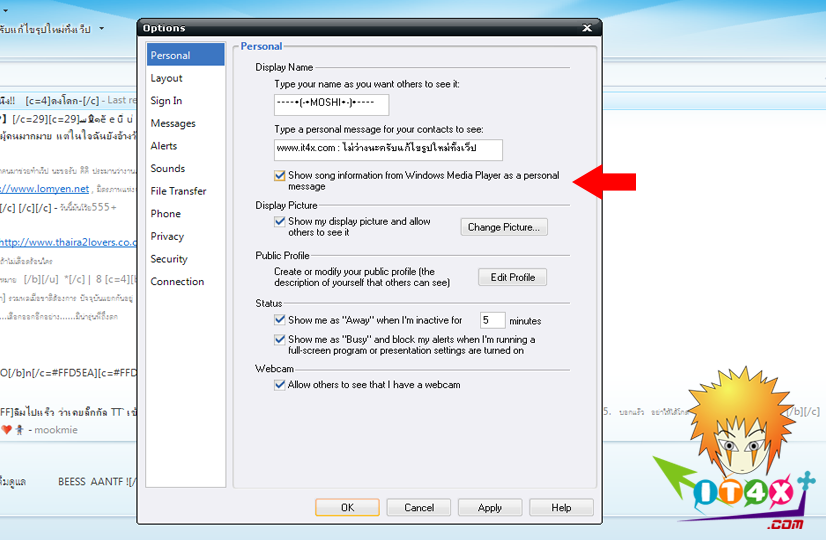Click the Edit Profile button

click(513, 277)
